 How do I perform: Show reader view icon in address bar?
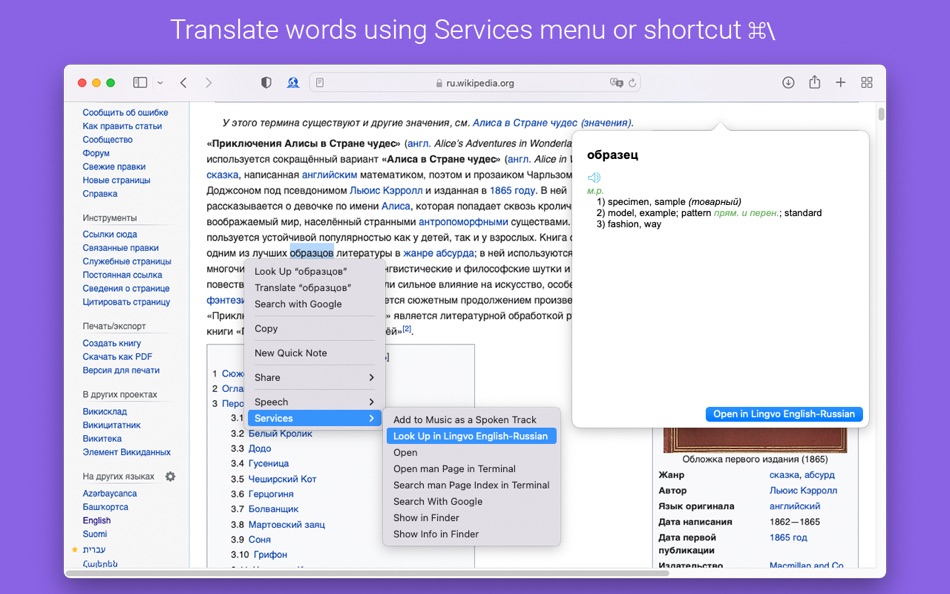pyautogui.click(x=320, y=83)
